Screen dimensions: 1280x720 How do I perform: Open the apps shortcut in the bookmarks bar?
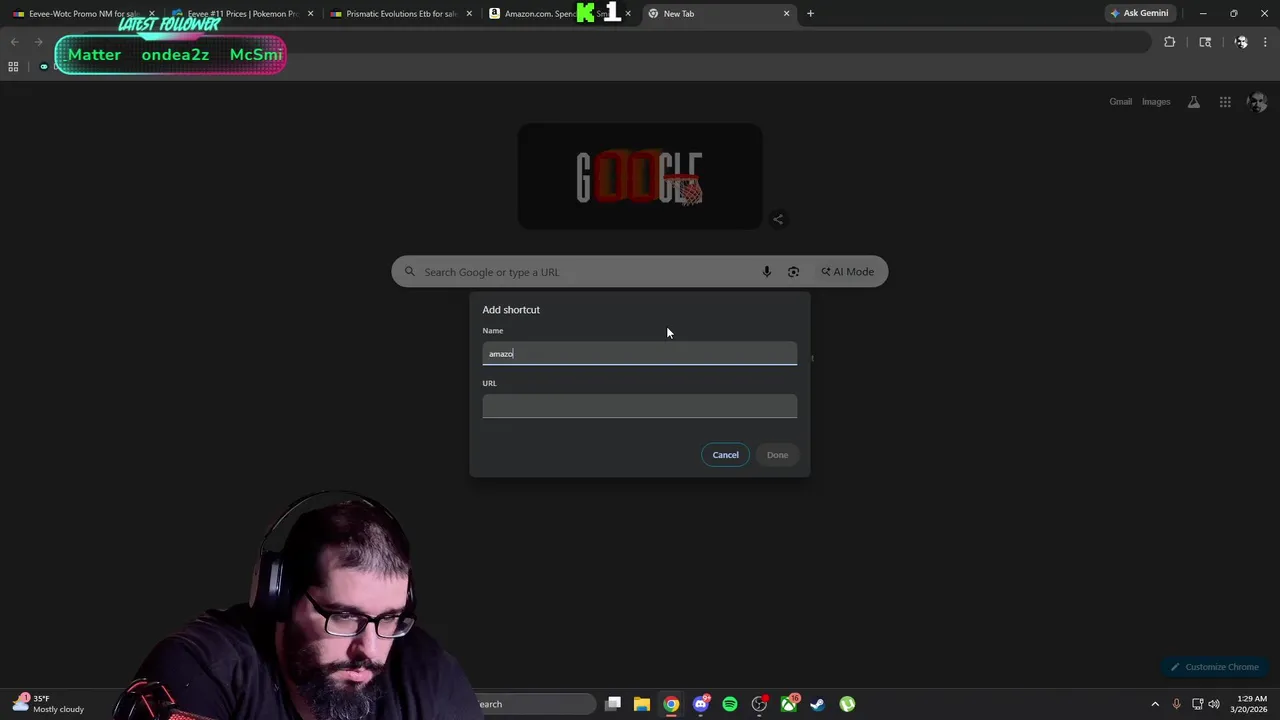coord(13,67)
